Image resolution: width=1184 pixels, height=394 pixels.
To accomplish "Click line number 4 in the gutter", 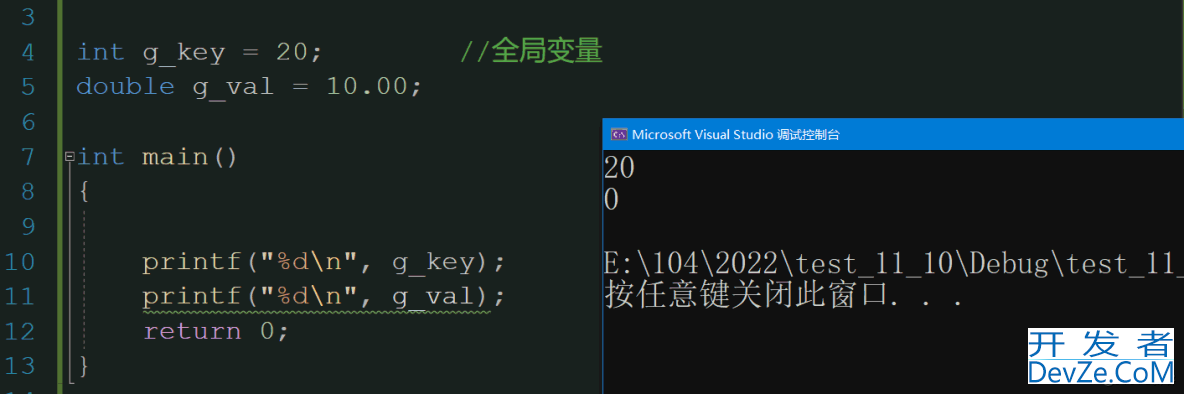I will tap(27, 52).
